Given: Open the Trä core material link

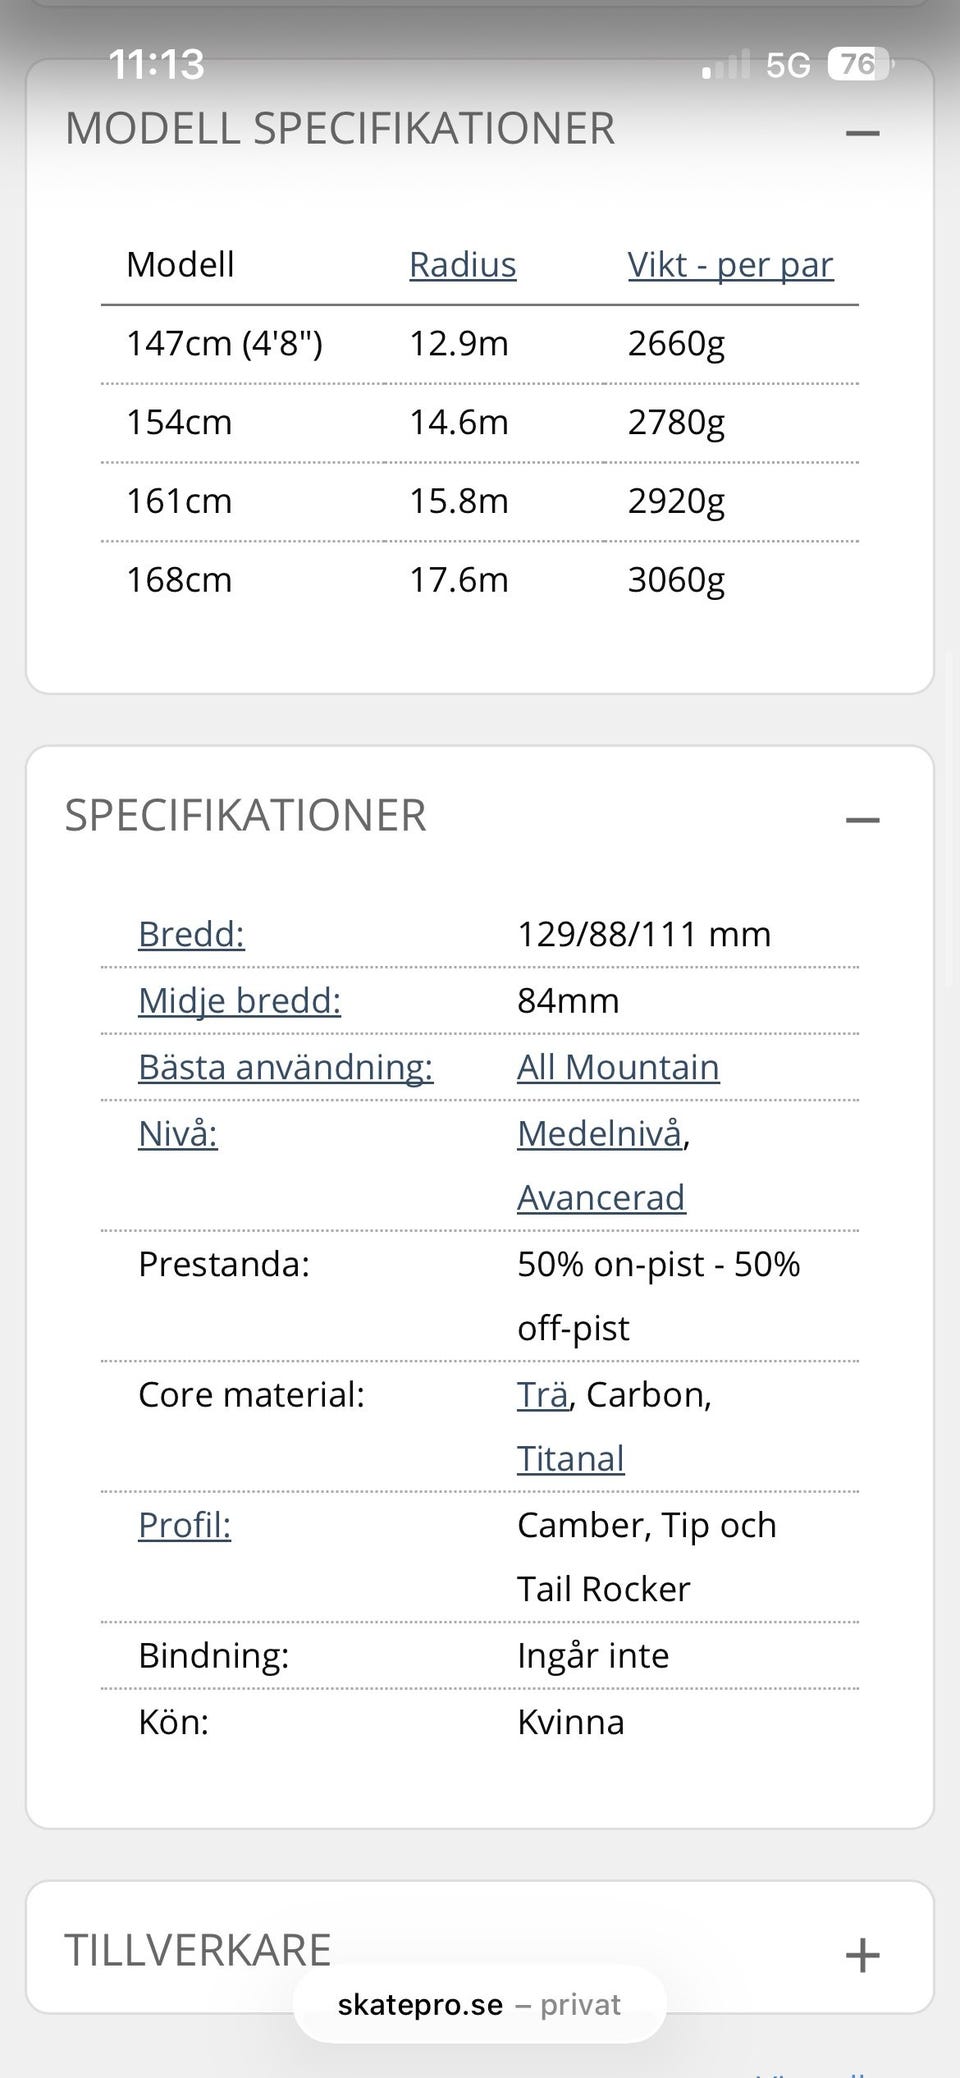Looking at the screenshot, I should [x=542, y=1394].
